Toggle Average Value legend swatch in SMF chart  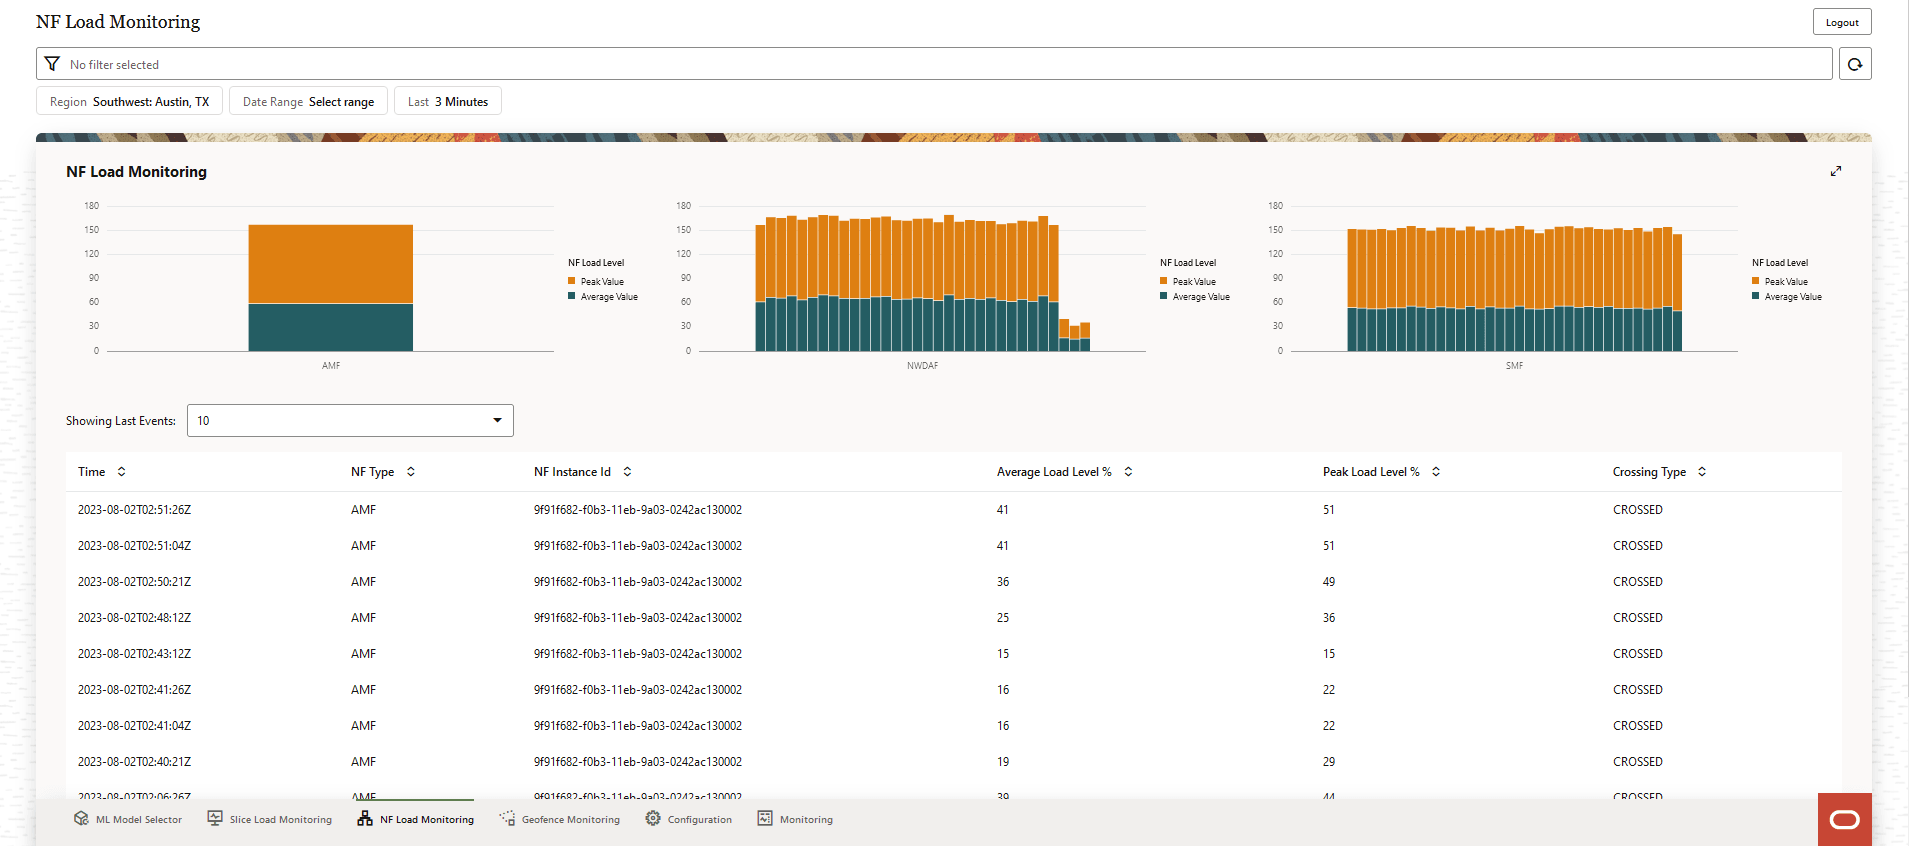tap(1756, 296)
